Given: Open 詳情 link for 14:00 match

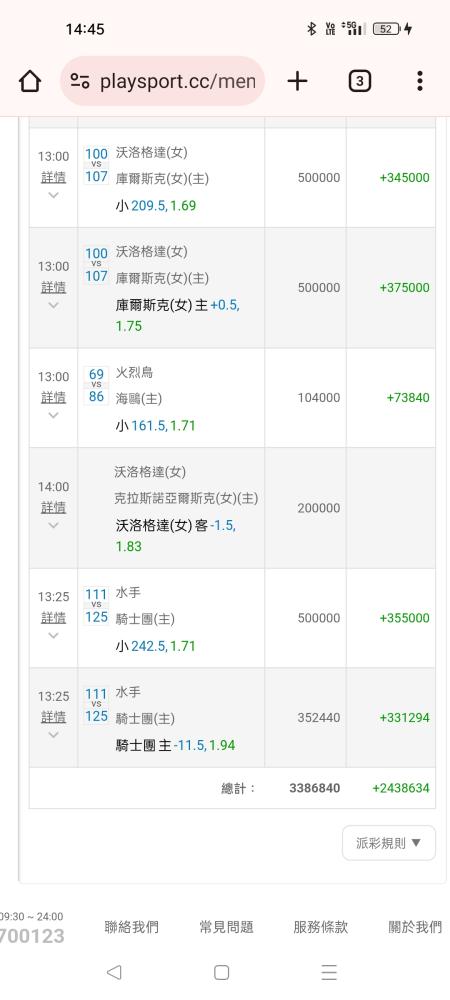Looking at the screenshot, I should tap(54, 508).
